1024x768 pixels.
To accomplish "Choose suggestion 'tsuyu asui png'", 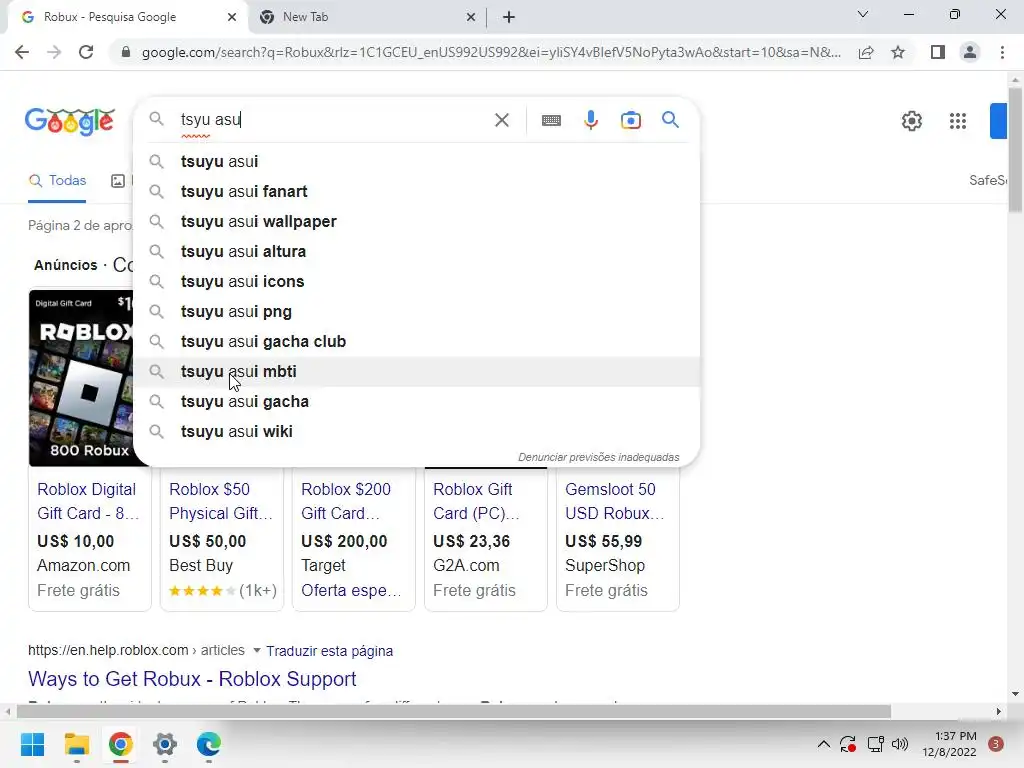I will coord(417,312).
